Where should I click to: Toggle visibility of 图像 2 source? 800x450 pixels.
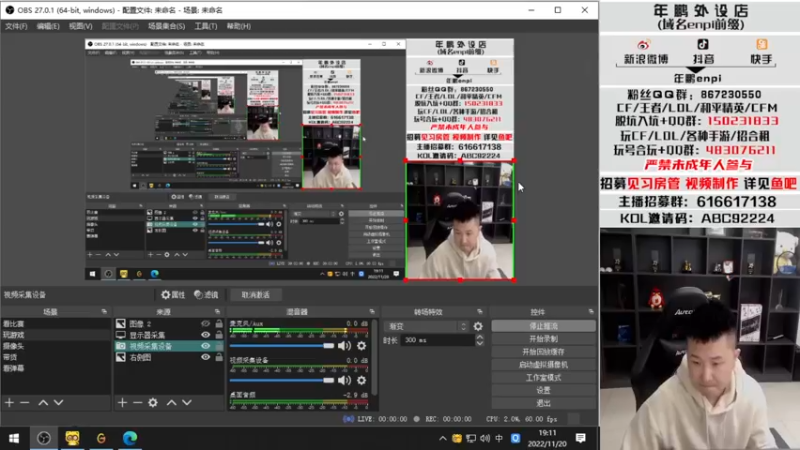click(206, 323)
